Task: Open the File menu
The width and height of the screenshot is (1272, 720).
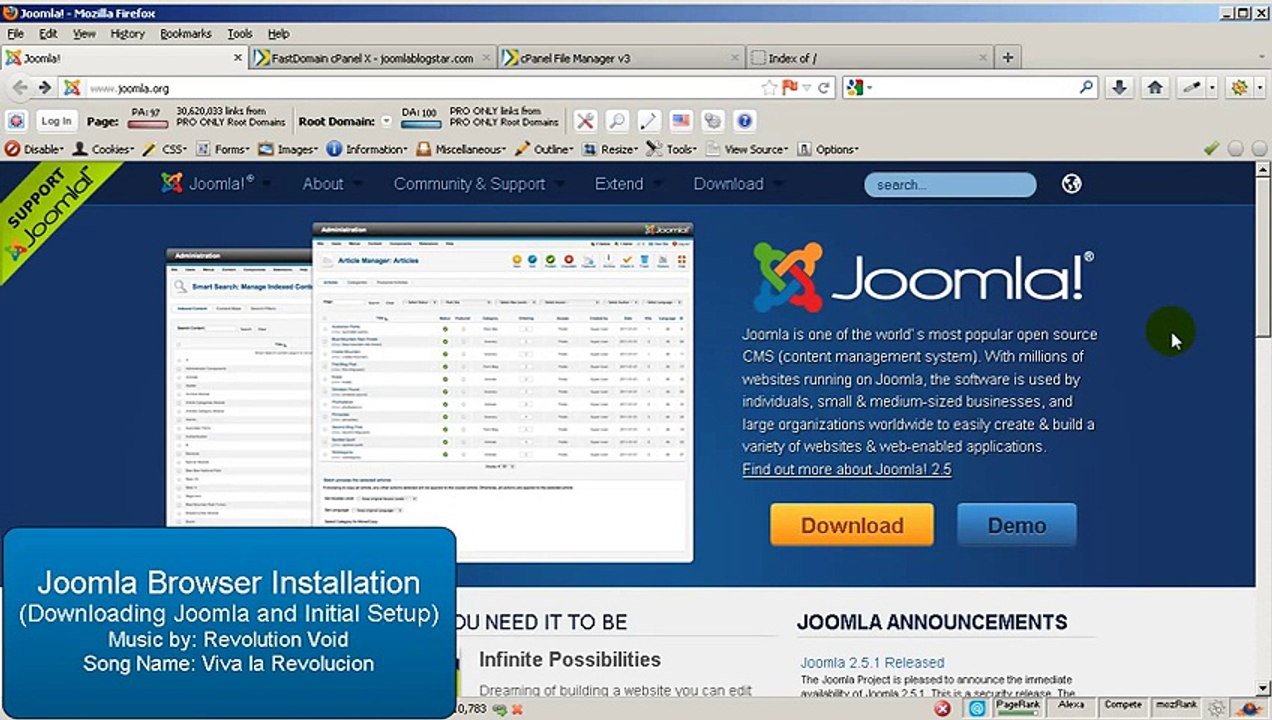Action: pos(15,33)
